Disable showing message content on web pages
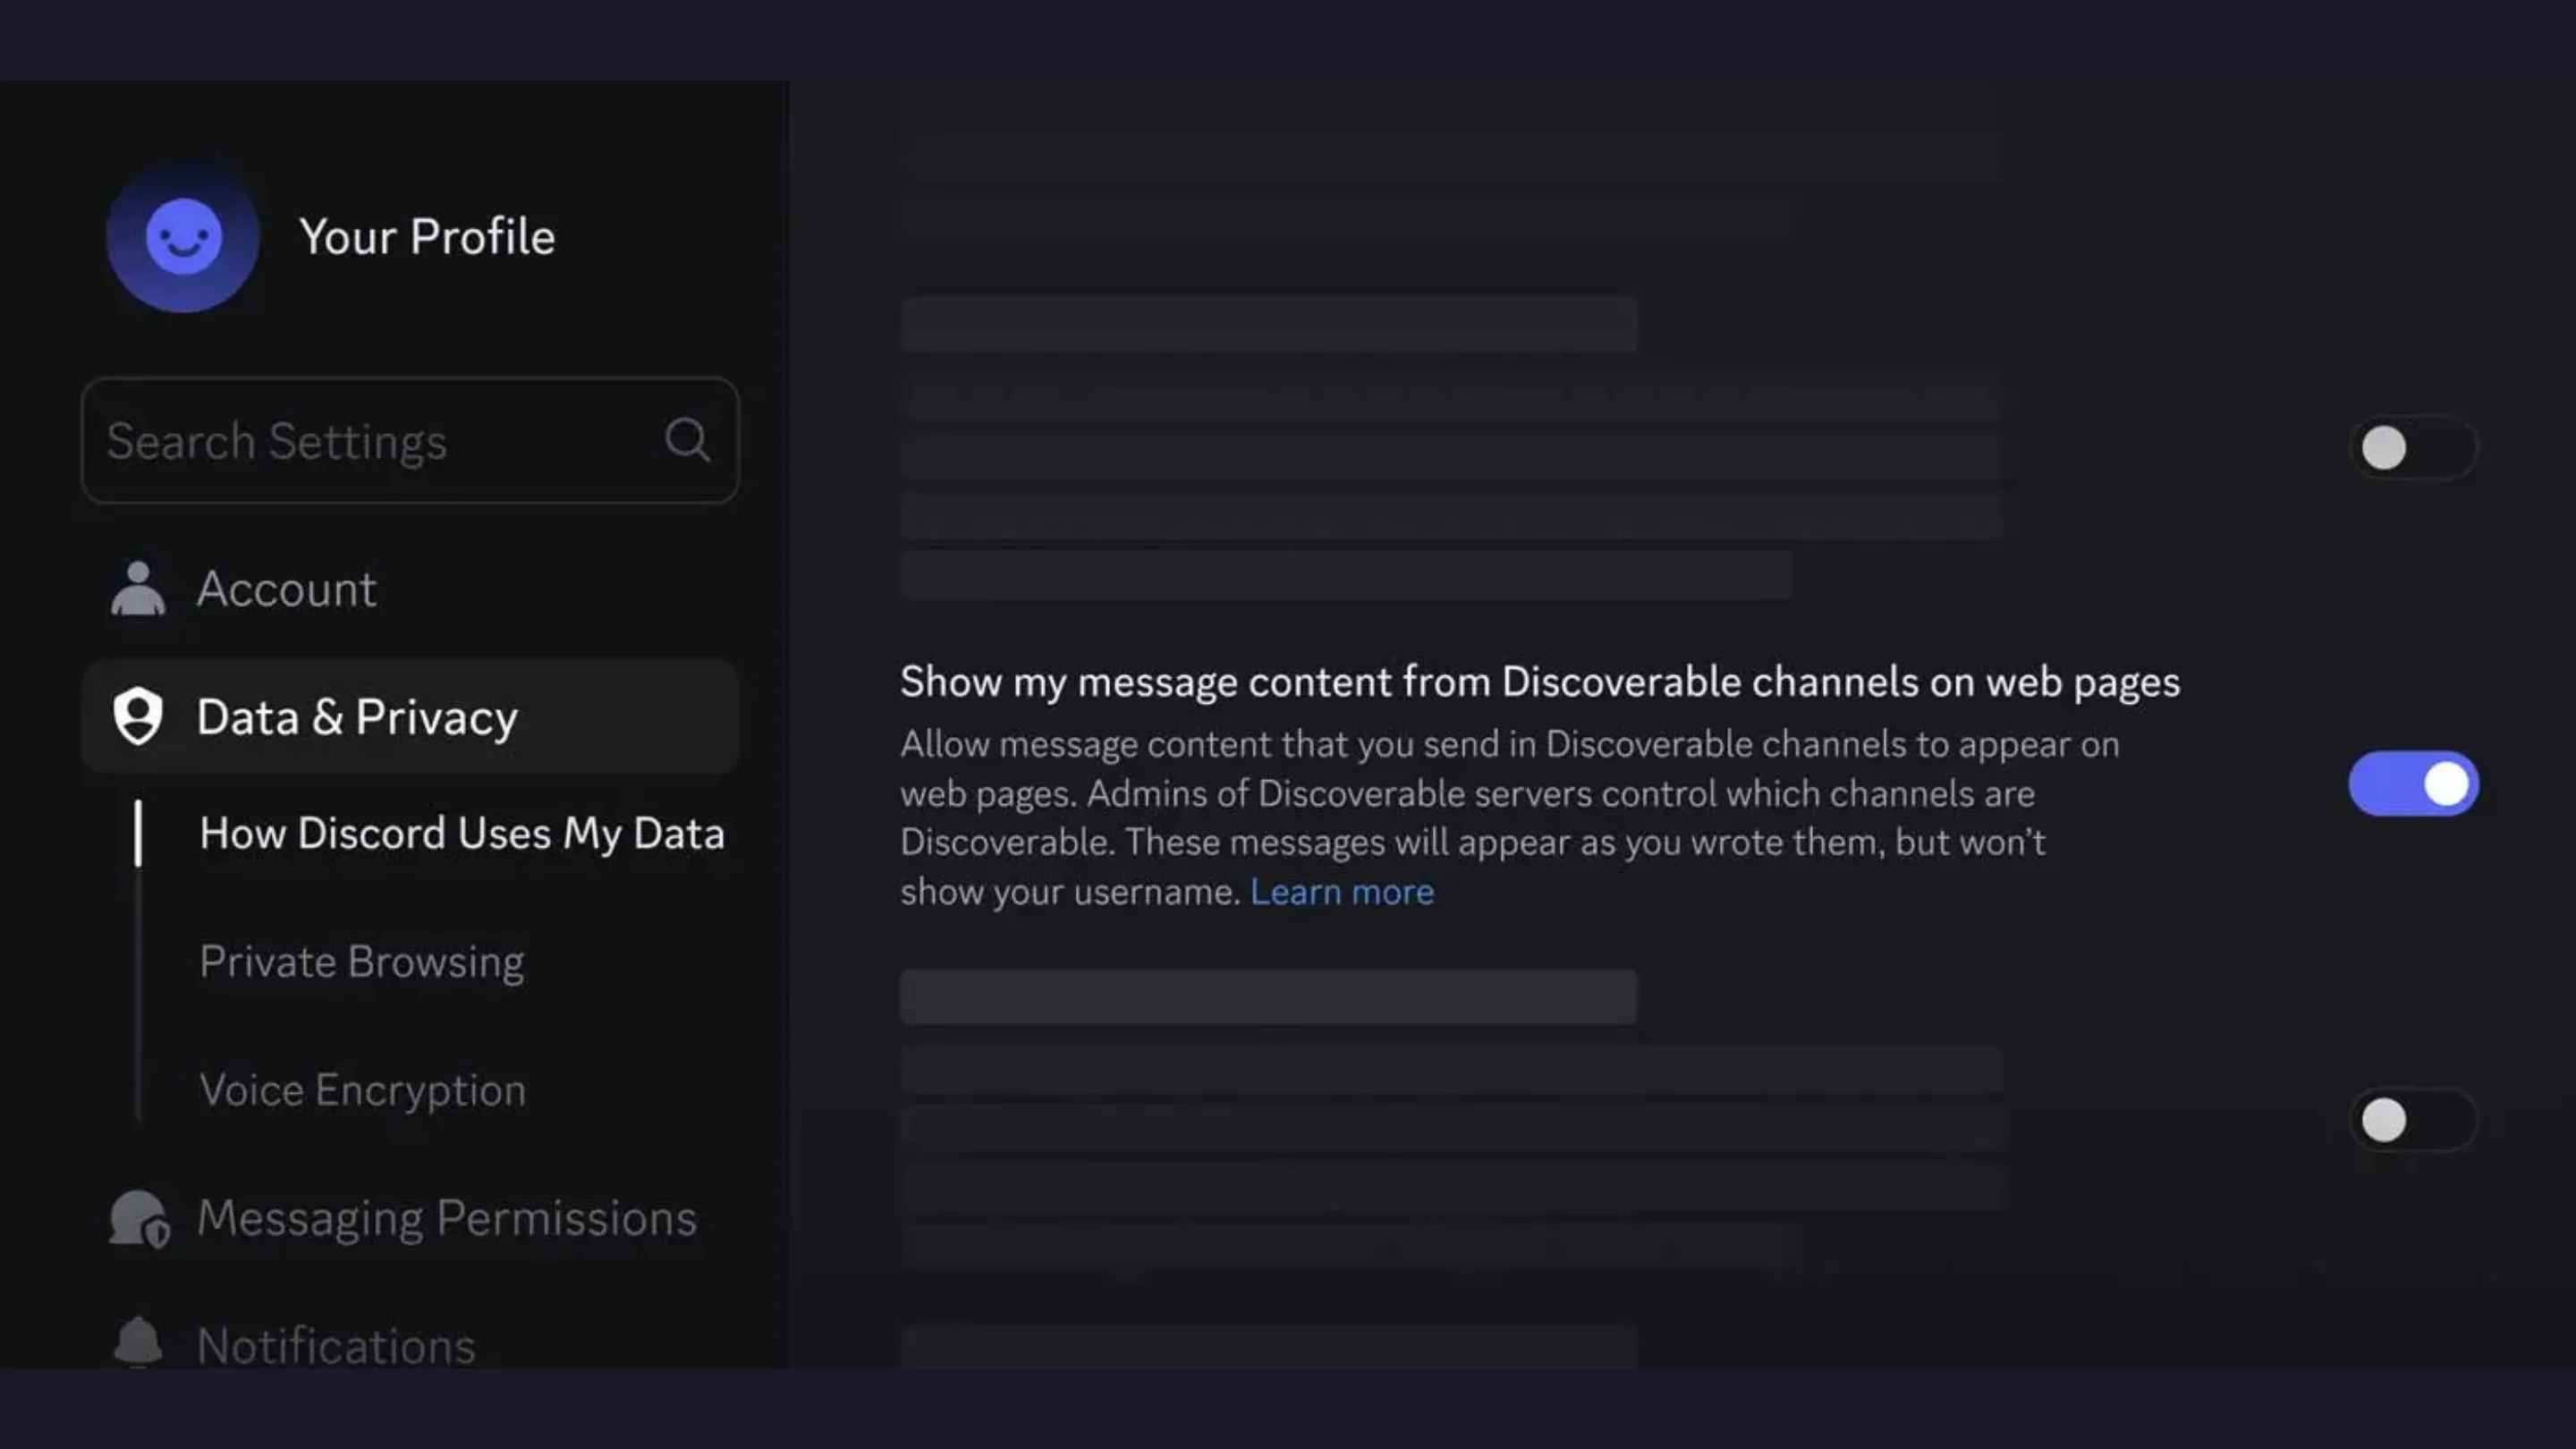Viewport: 2576px width, 1449px height. pos(2414,784)
